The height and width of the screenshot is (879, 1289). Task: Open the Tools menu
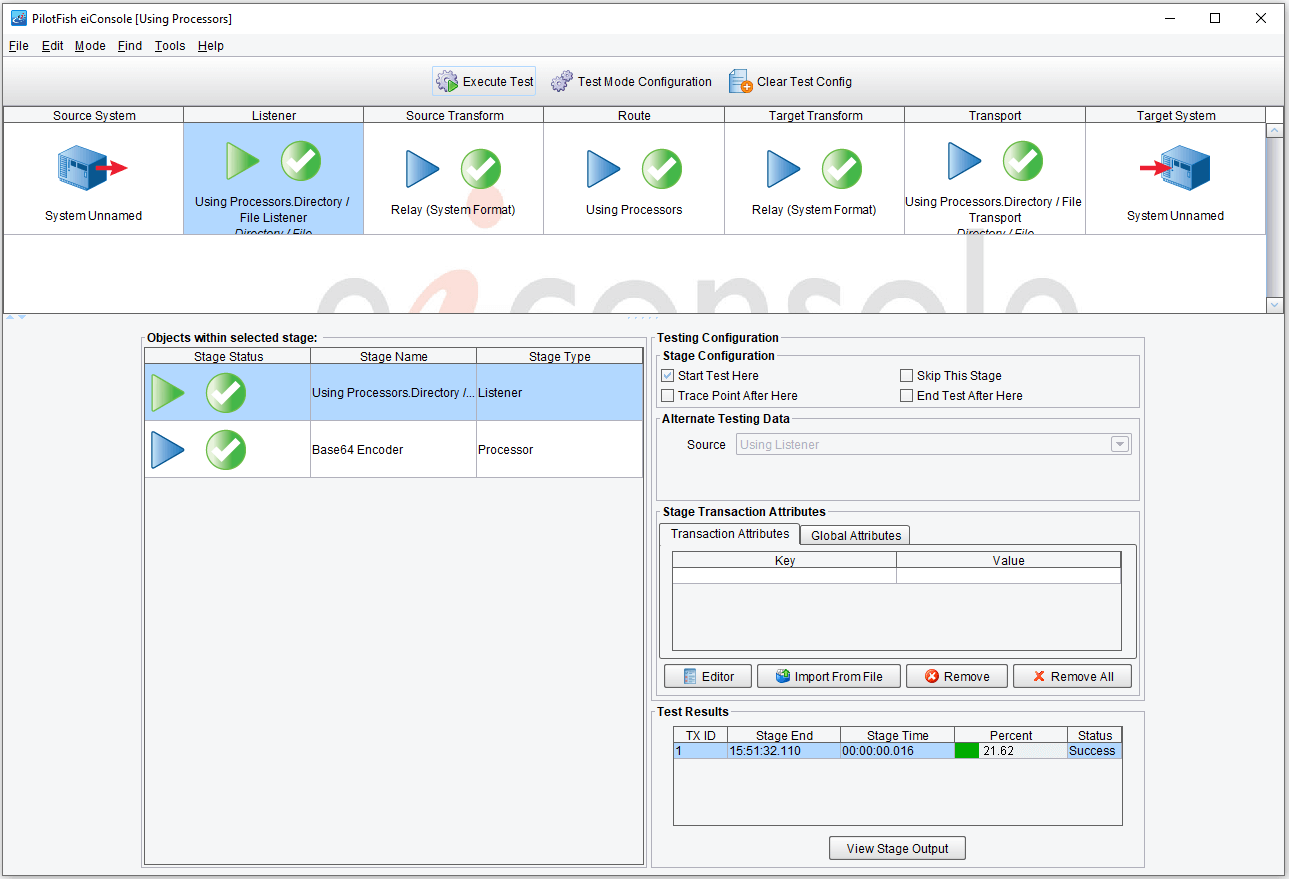[170, 46]
